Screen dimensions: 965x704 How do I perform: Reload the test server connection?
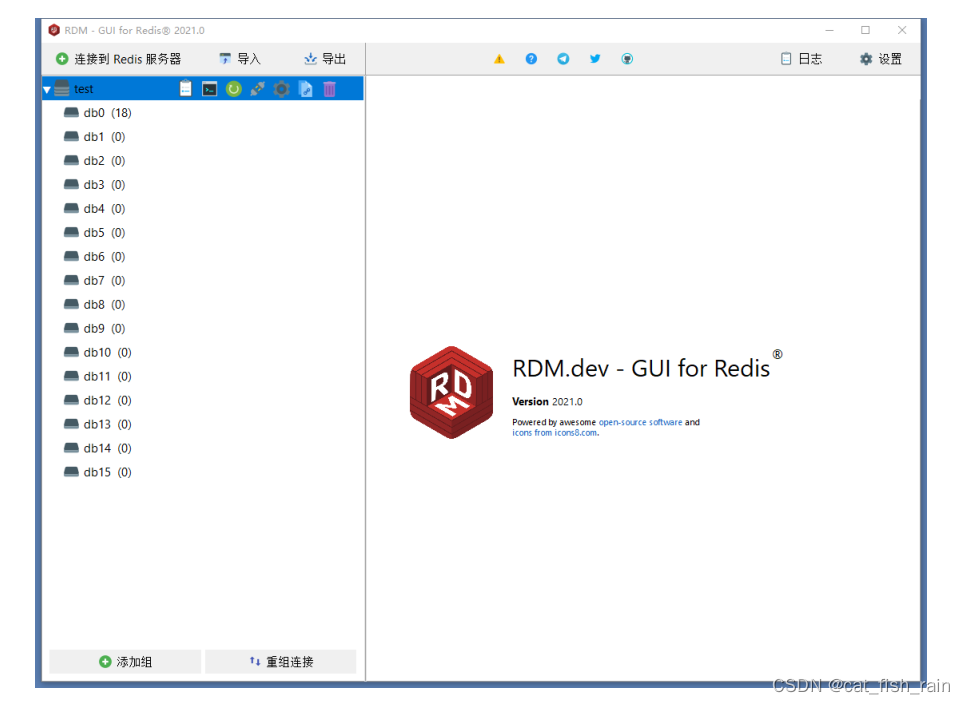pyautogui.click(x=233, y=88)
